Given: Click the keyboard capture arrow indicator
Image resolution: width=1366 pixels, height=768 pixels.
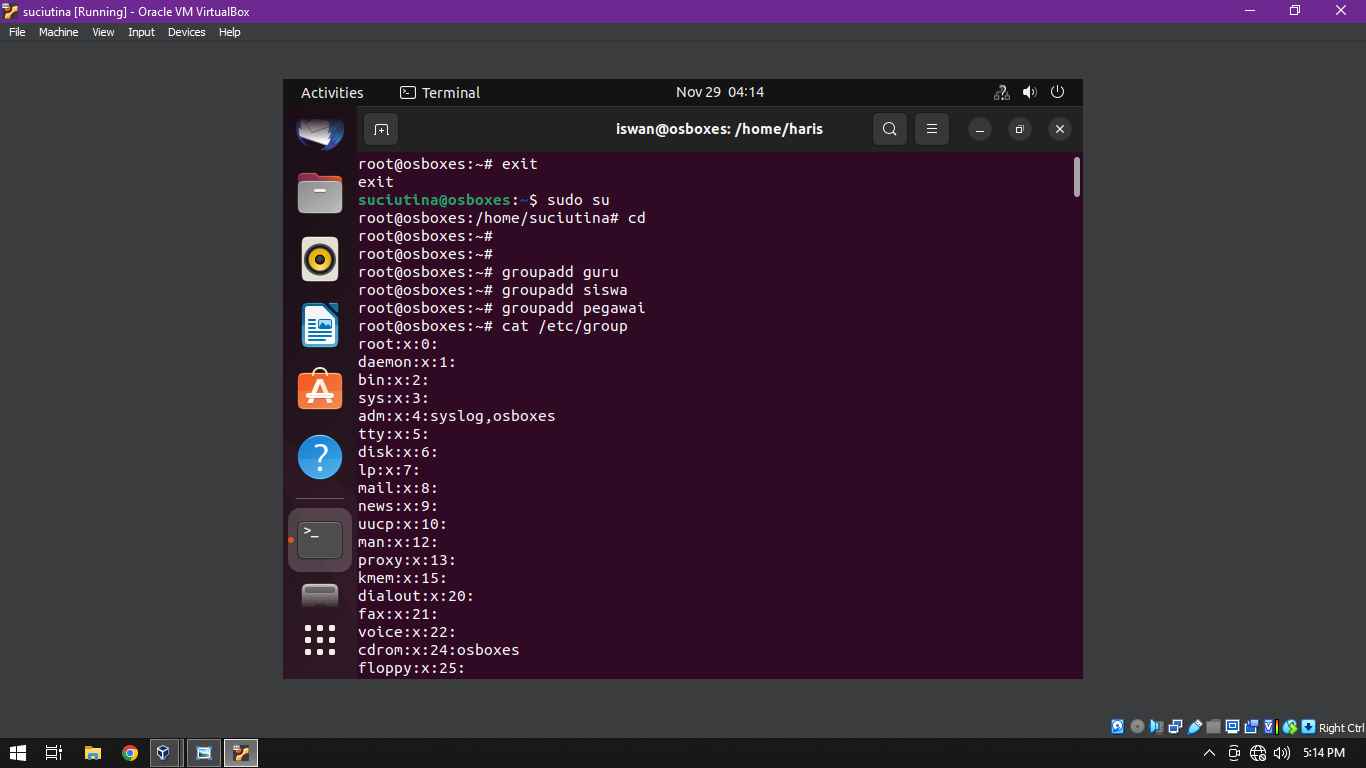Looking at the screenshot, I should pyautogui.click(x=1308, y=727).
